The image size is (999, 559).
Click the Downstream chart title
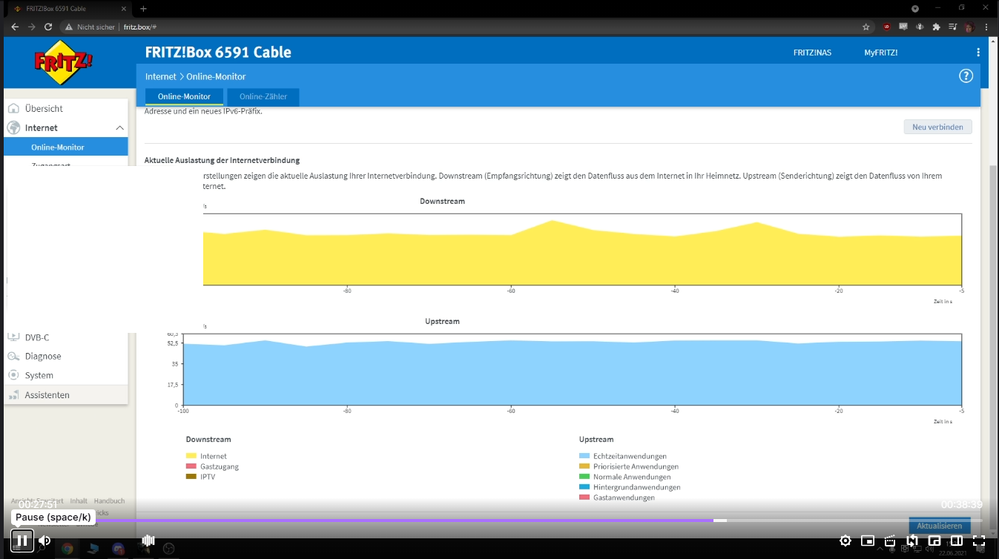(442, 201)
